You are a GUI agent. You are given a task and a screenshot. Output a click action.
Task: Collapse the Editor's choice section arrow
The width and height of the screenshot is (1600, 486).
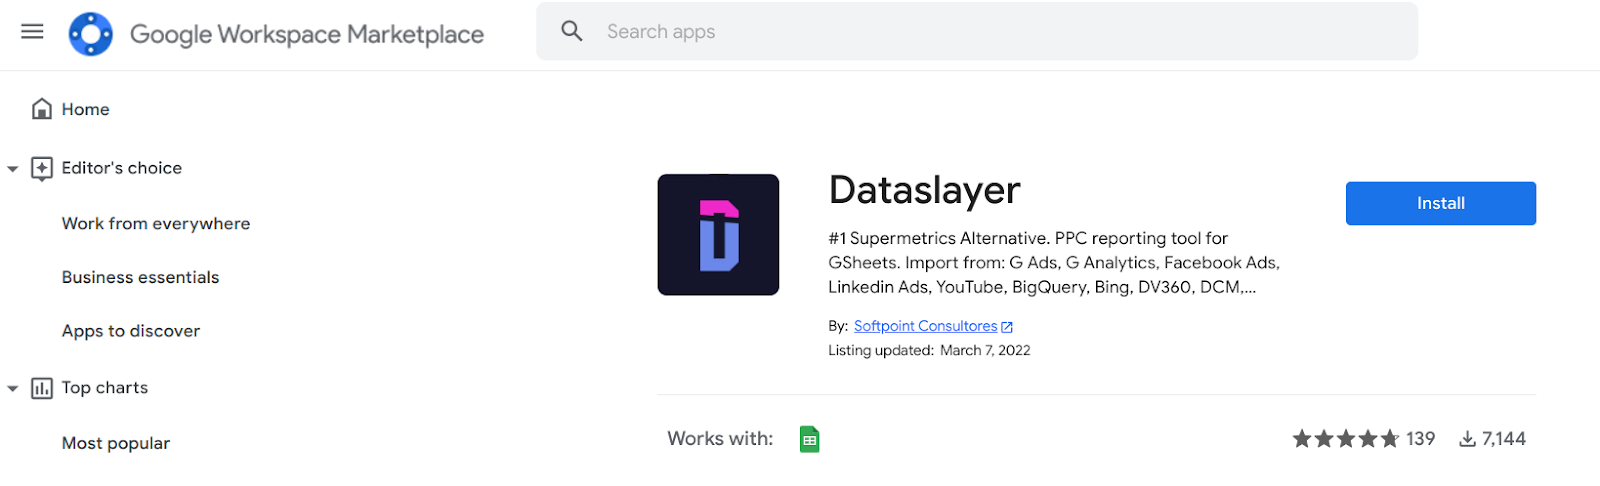point(13,169)
